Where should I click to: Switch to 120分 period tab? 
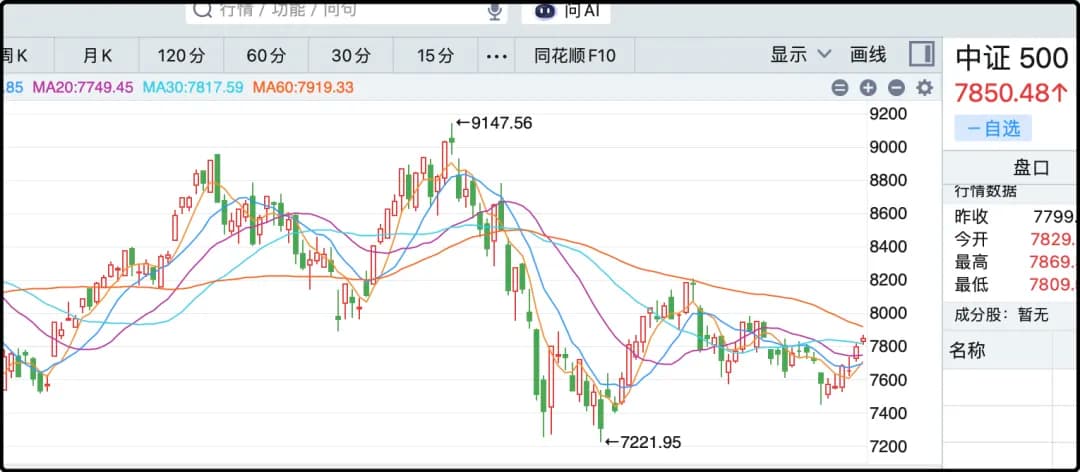tap(181, 56)
